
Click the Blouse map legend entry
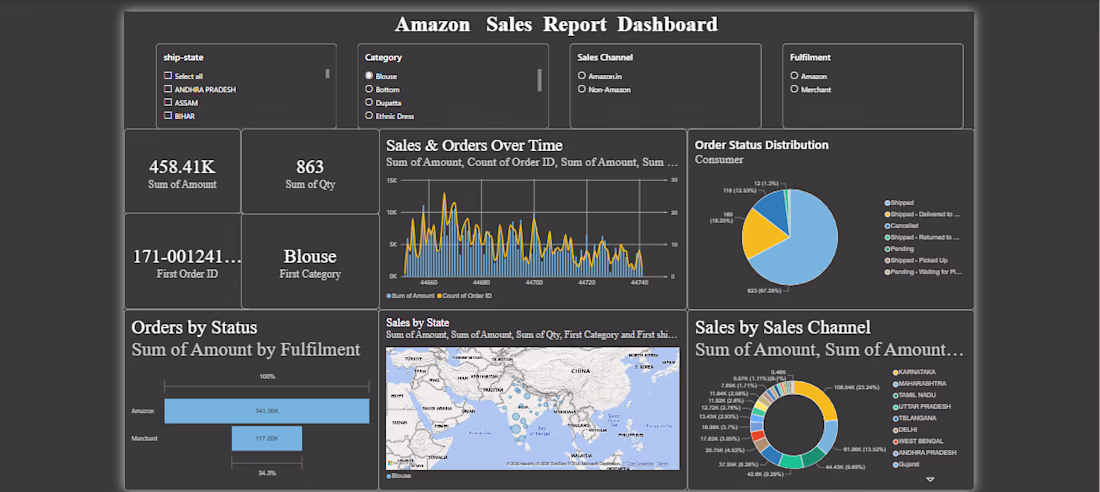pyautogui.click(x=398, y=476)
